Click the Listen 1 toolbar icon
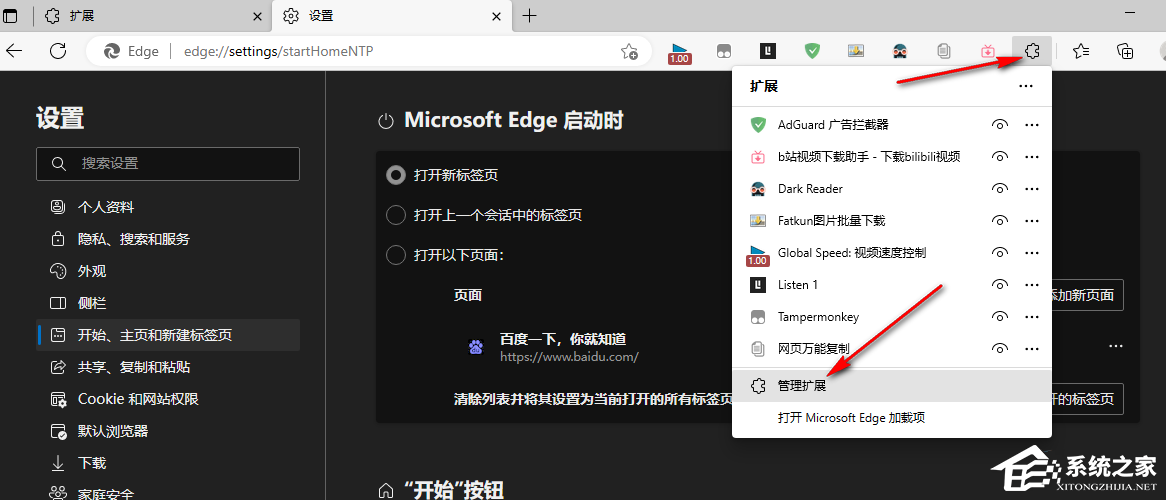The width and height of the screenshot is (1166, 500). [767, 51]
